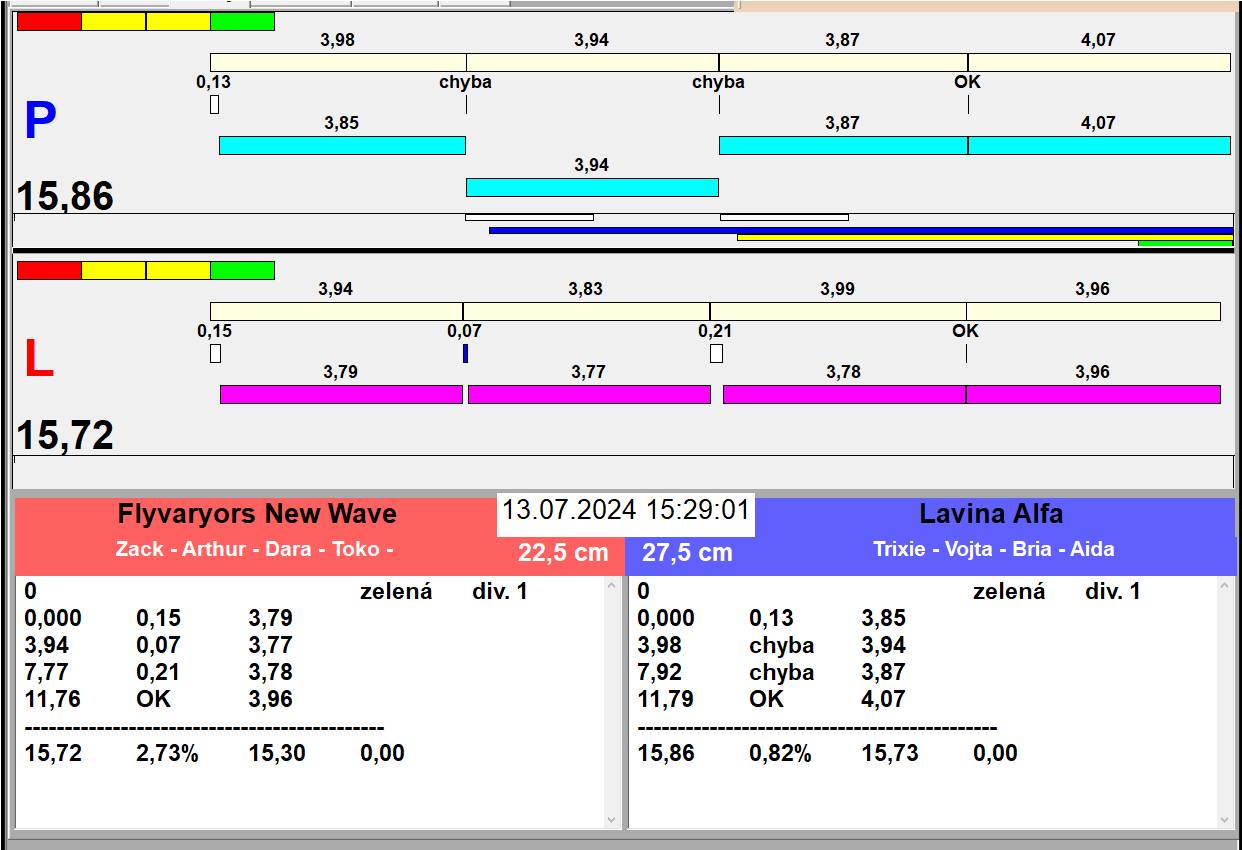Image resolution: width=1242 pixels, height=850 pixels.
Task: Click the lane L total time 15,72
Action: (x=65, y=435)
